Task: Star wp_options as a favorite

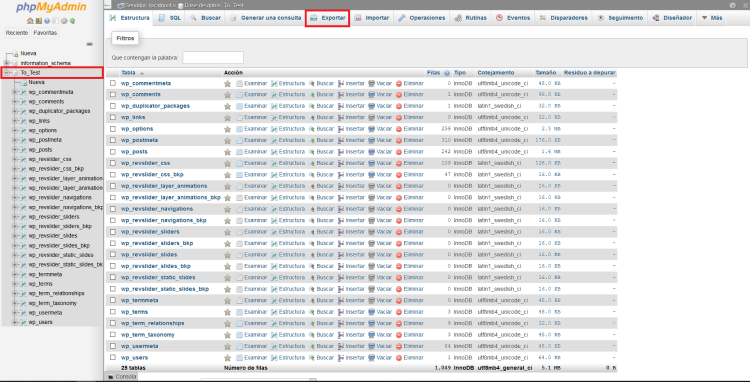Action: pyautogui.click(x=228, y=129)
